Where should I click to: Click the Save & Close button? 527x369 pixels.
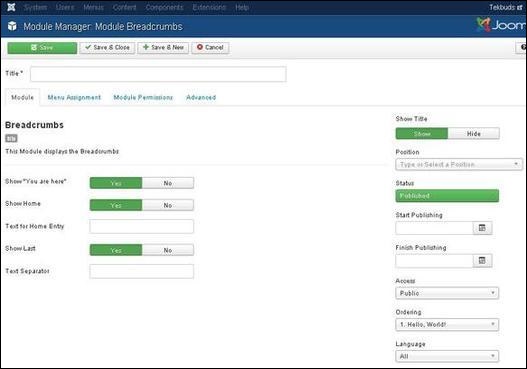click(107, 48)
